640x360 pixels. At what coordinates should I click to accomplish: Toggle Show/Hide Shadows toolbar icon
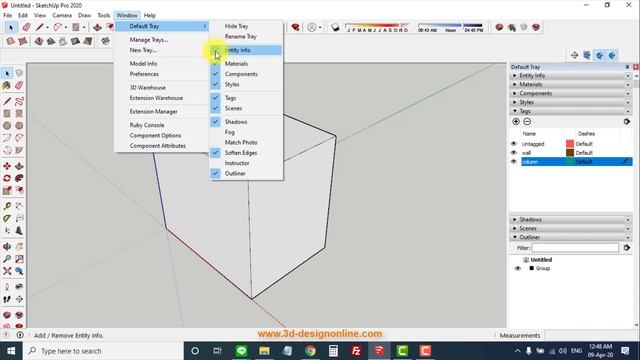335,27
